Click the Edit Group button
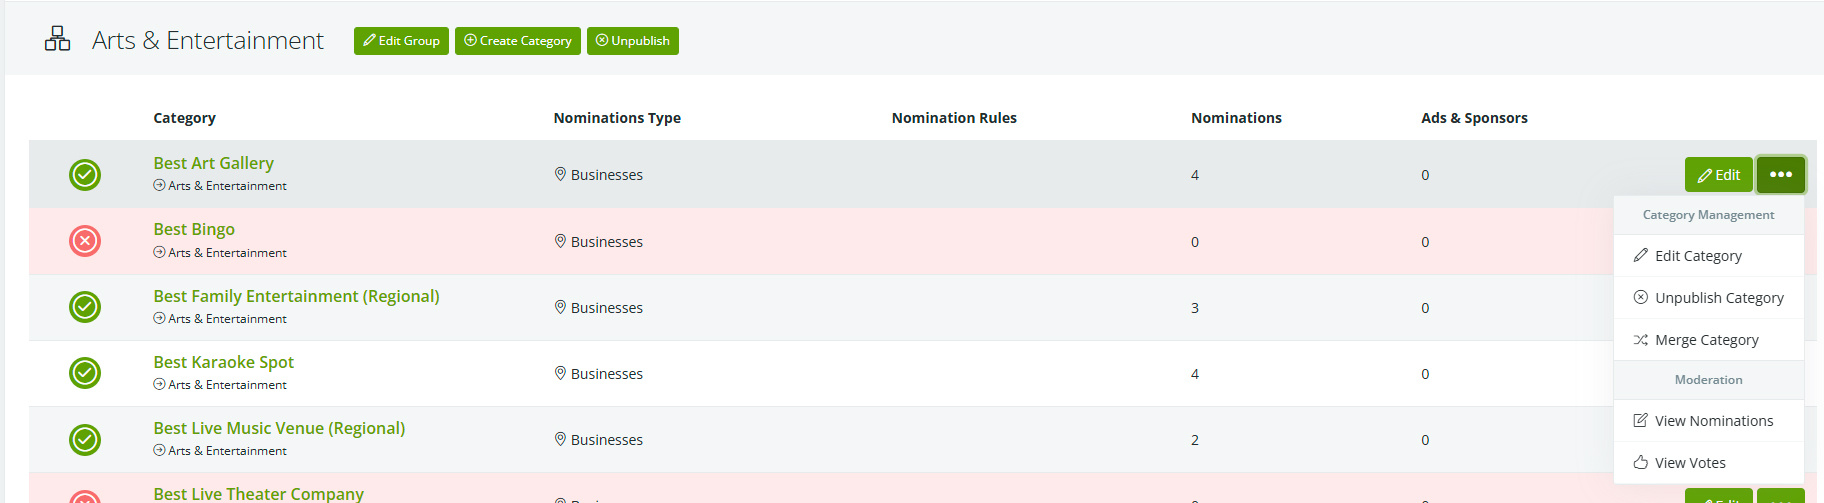Image resolution: width=1824 pixels, height=503 pixels. (x=401, y=41)
